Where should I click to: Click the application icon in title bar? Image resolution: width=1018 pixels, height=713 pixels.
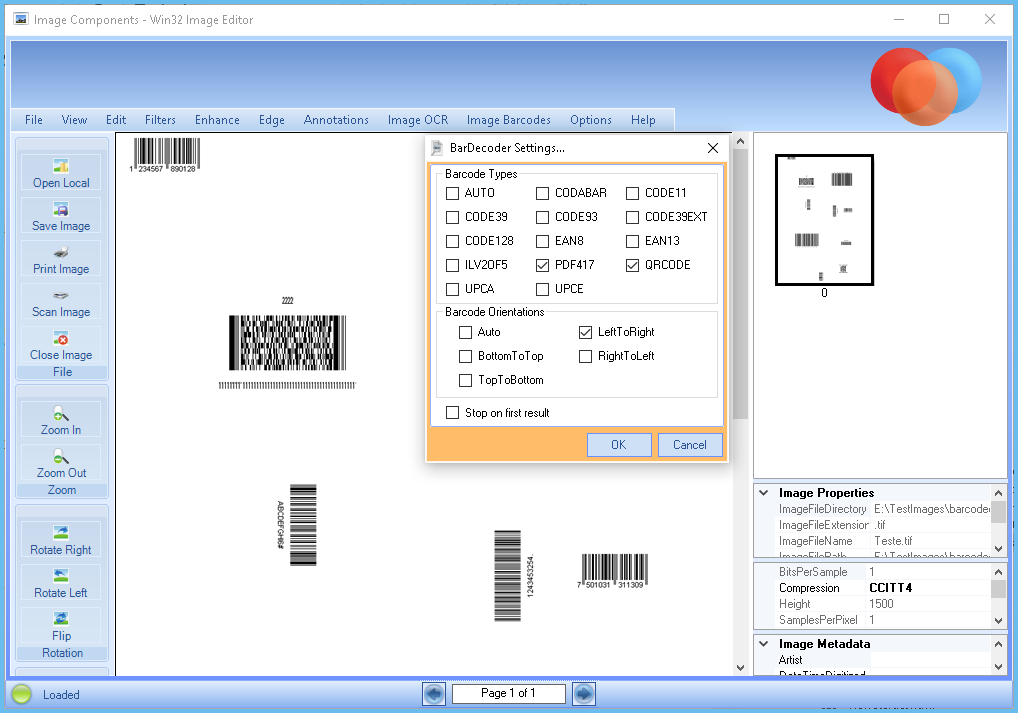click(21, 19)
